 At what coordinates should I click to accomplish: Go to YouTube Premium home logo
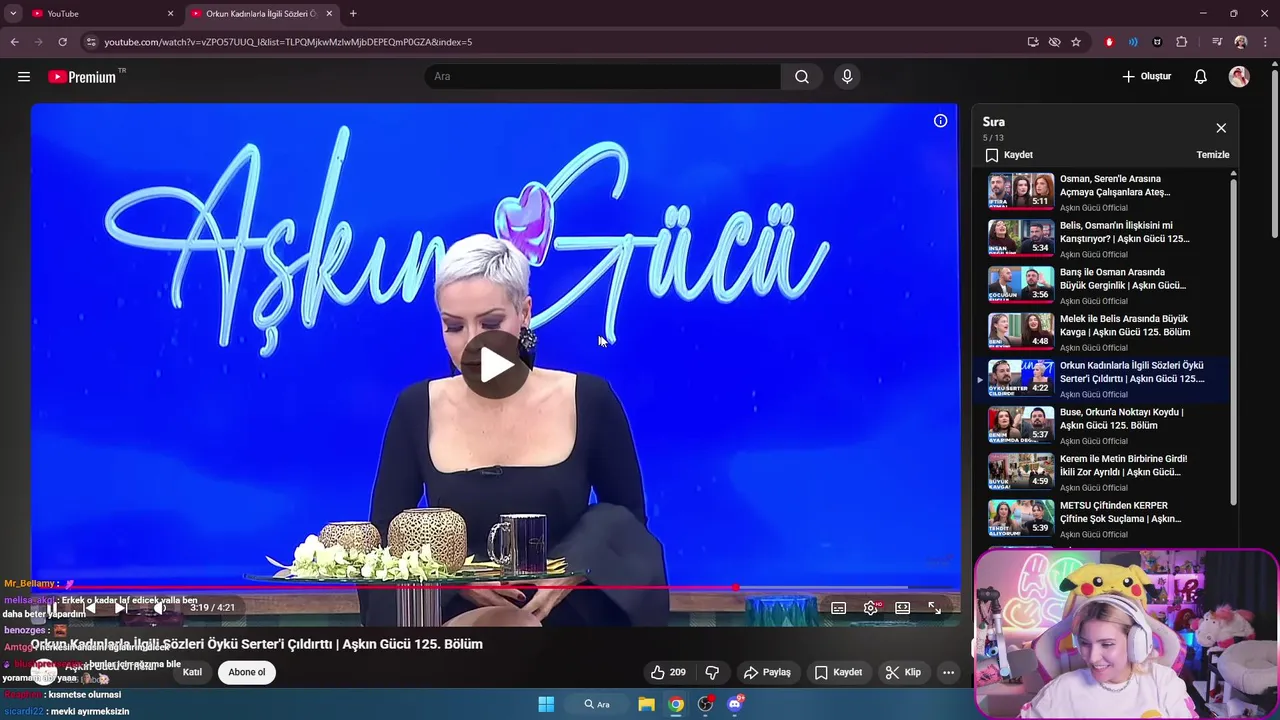coord(83,77)
